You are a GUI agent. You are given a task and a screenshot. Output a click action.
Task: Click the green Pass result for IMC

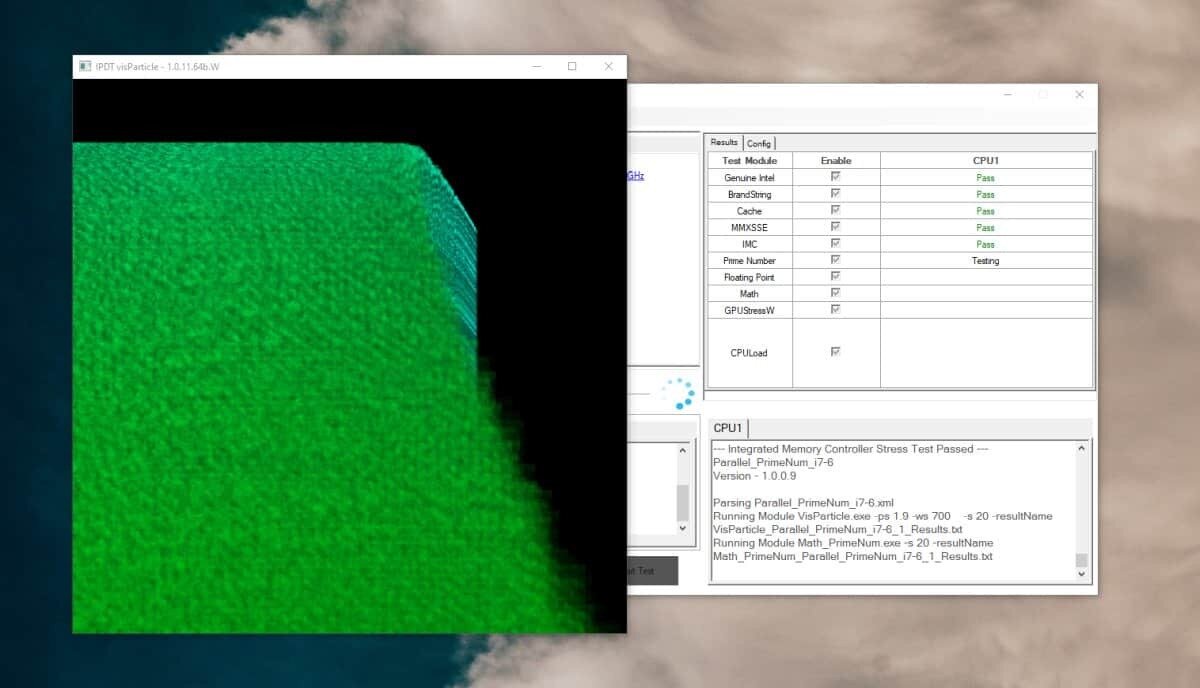click(984, 243)
